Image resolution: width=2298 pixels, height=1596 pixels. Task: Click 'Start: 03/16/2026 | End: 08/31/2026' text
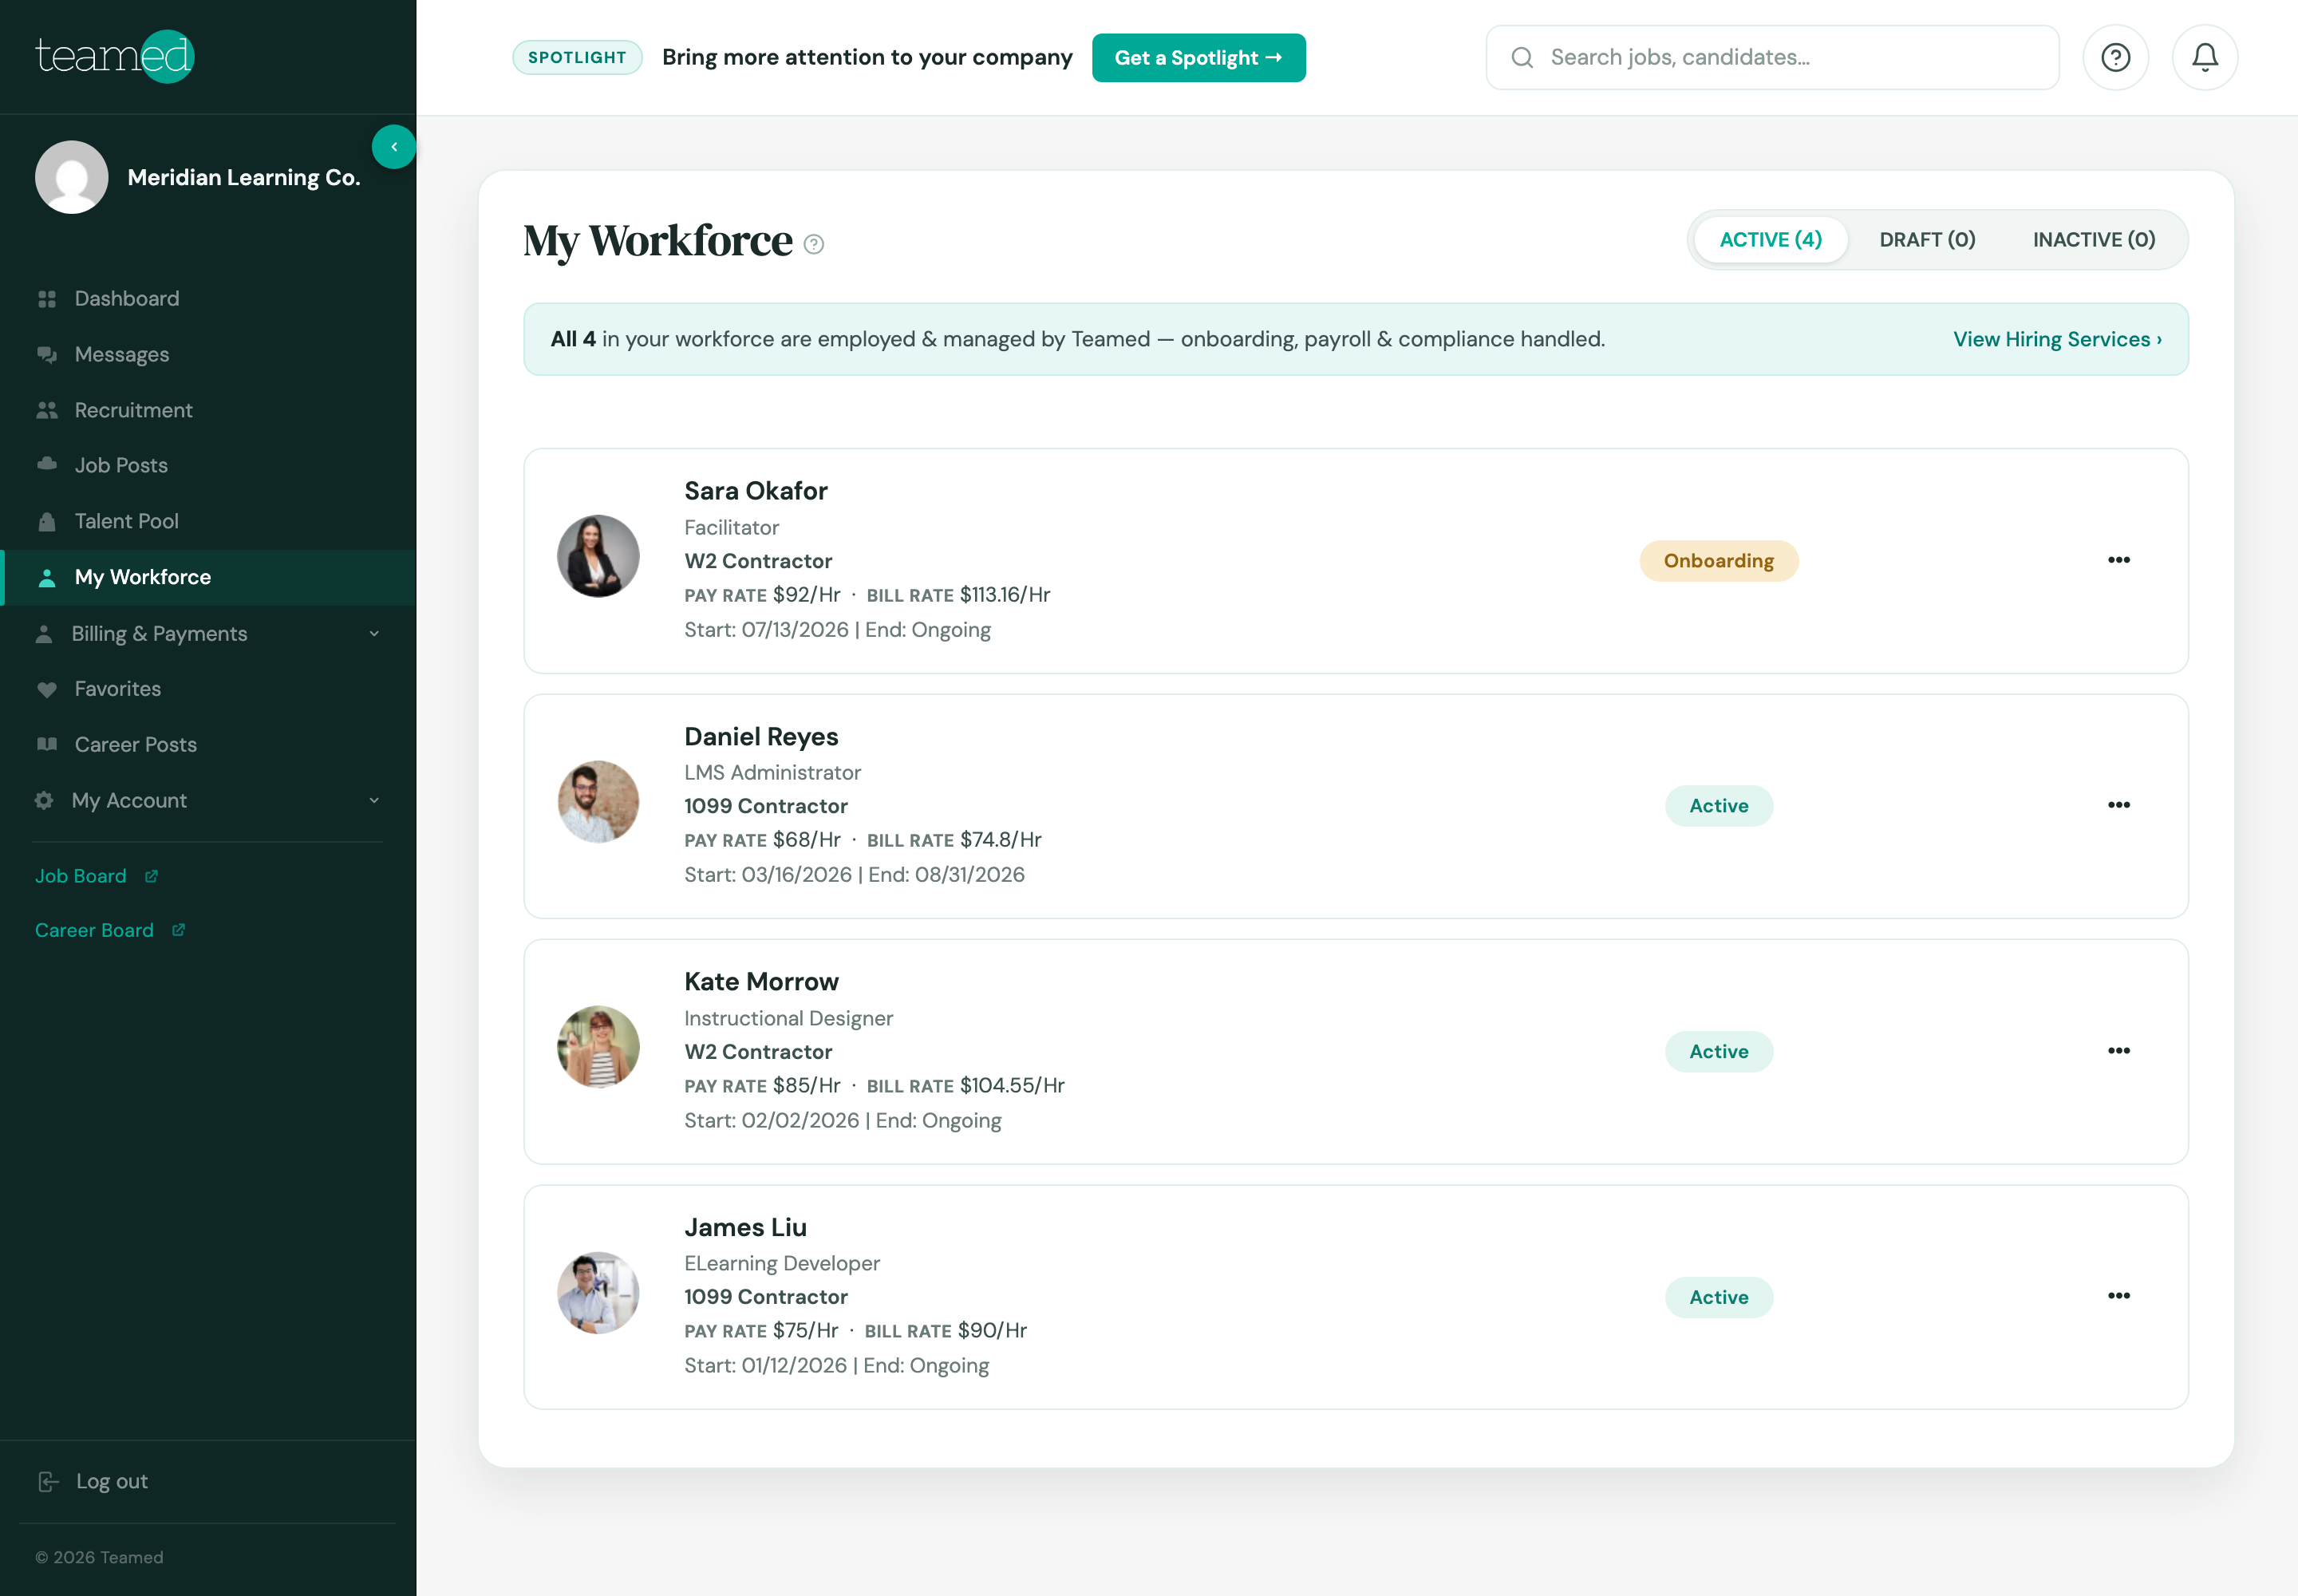[854, 875]
